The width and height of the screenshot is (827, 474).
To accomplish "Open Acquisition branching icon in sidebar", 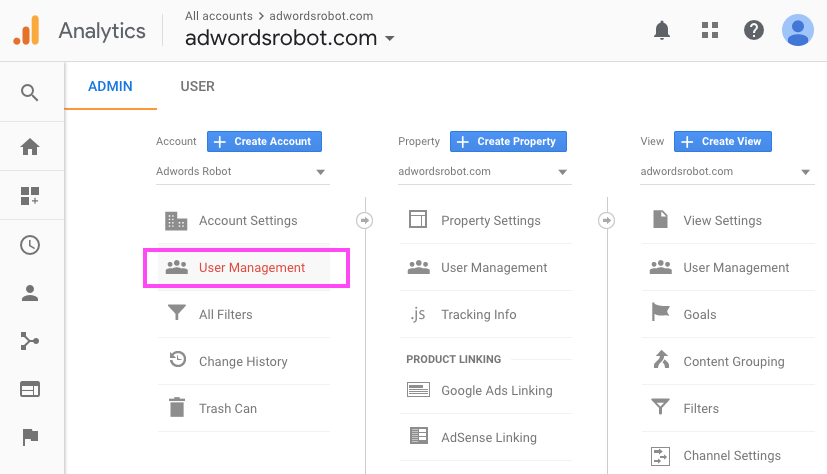I will tap(30, 341).
